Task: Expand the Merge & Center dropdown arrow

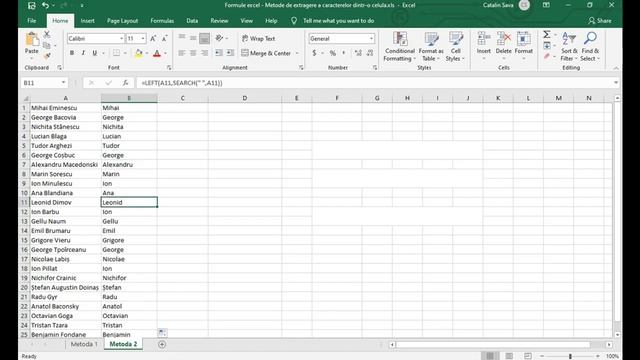Action: [x=297, y=53]
